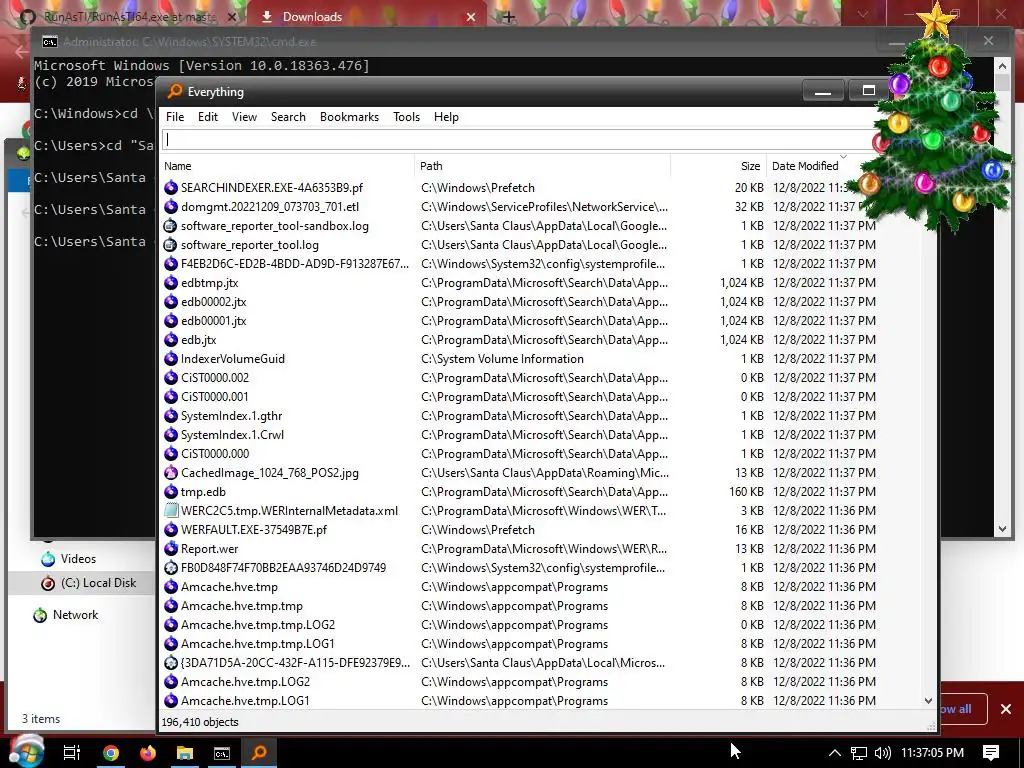Image resolution: width=1024 pixels, height=768 pixels.
Task: Open Firefox from the taskbar
Action: pos(148,753)
